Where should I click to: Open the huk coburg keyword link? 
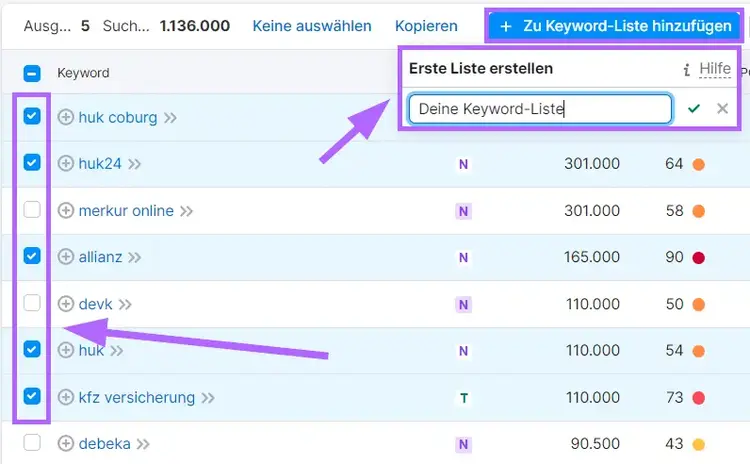coord(118,118)
